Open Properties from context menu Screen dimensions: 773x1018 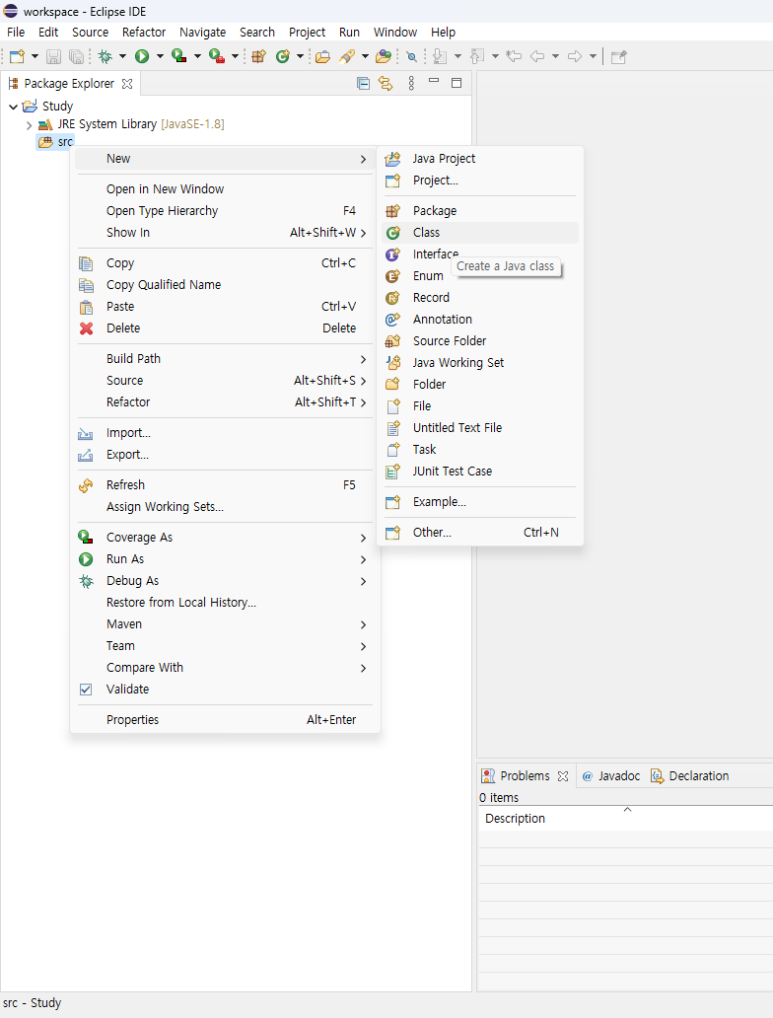[224, 720]
